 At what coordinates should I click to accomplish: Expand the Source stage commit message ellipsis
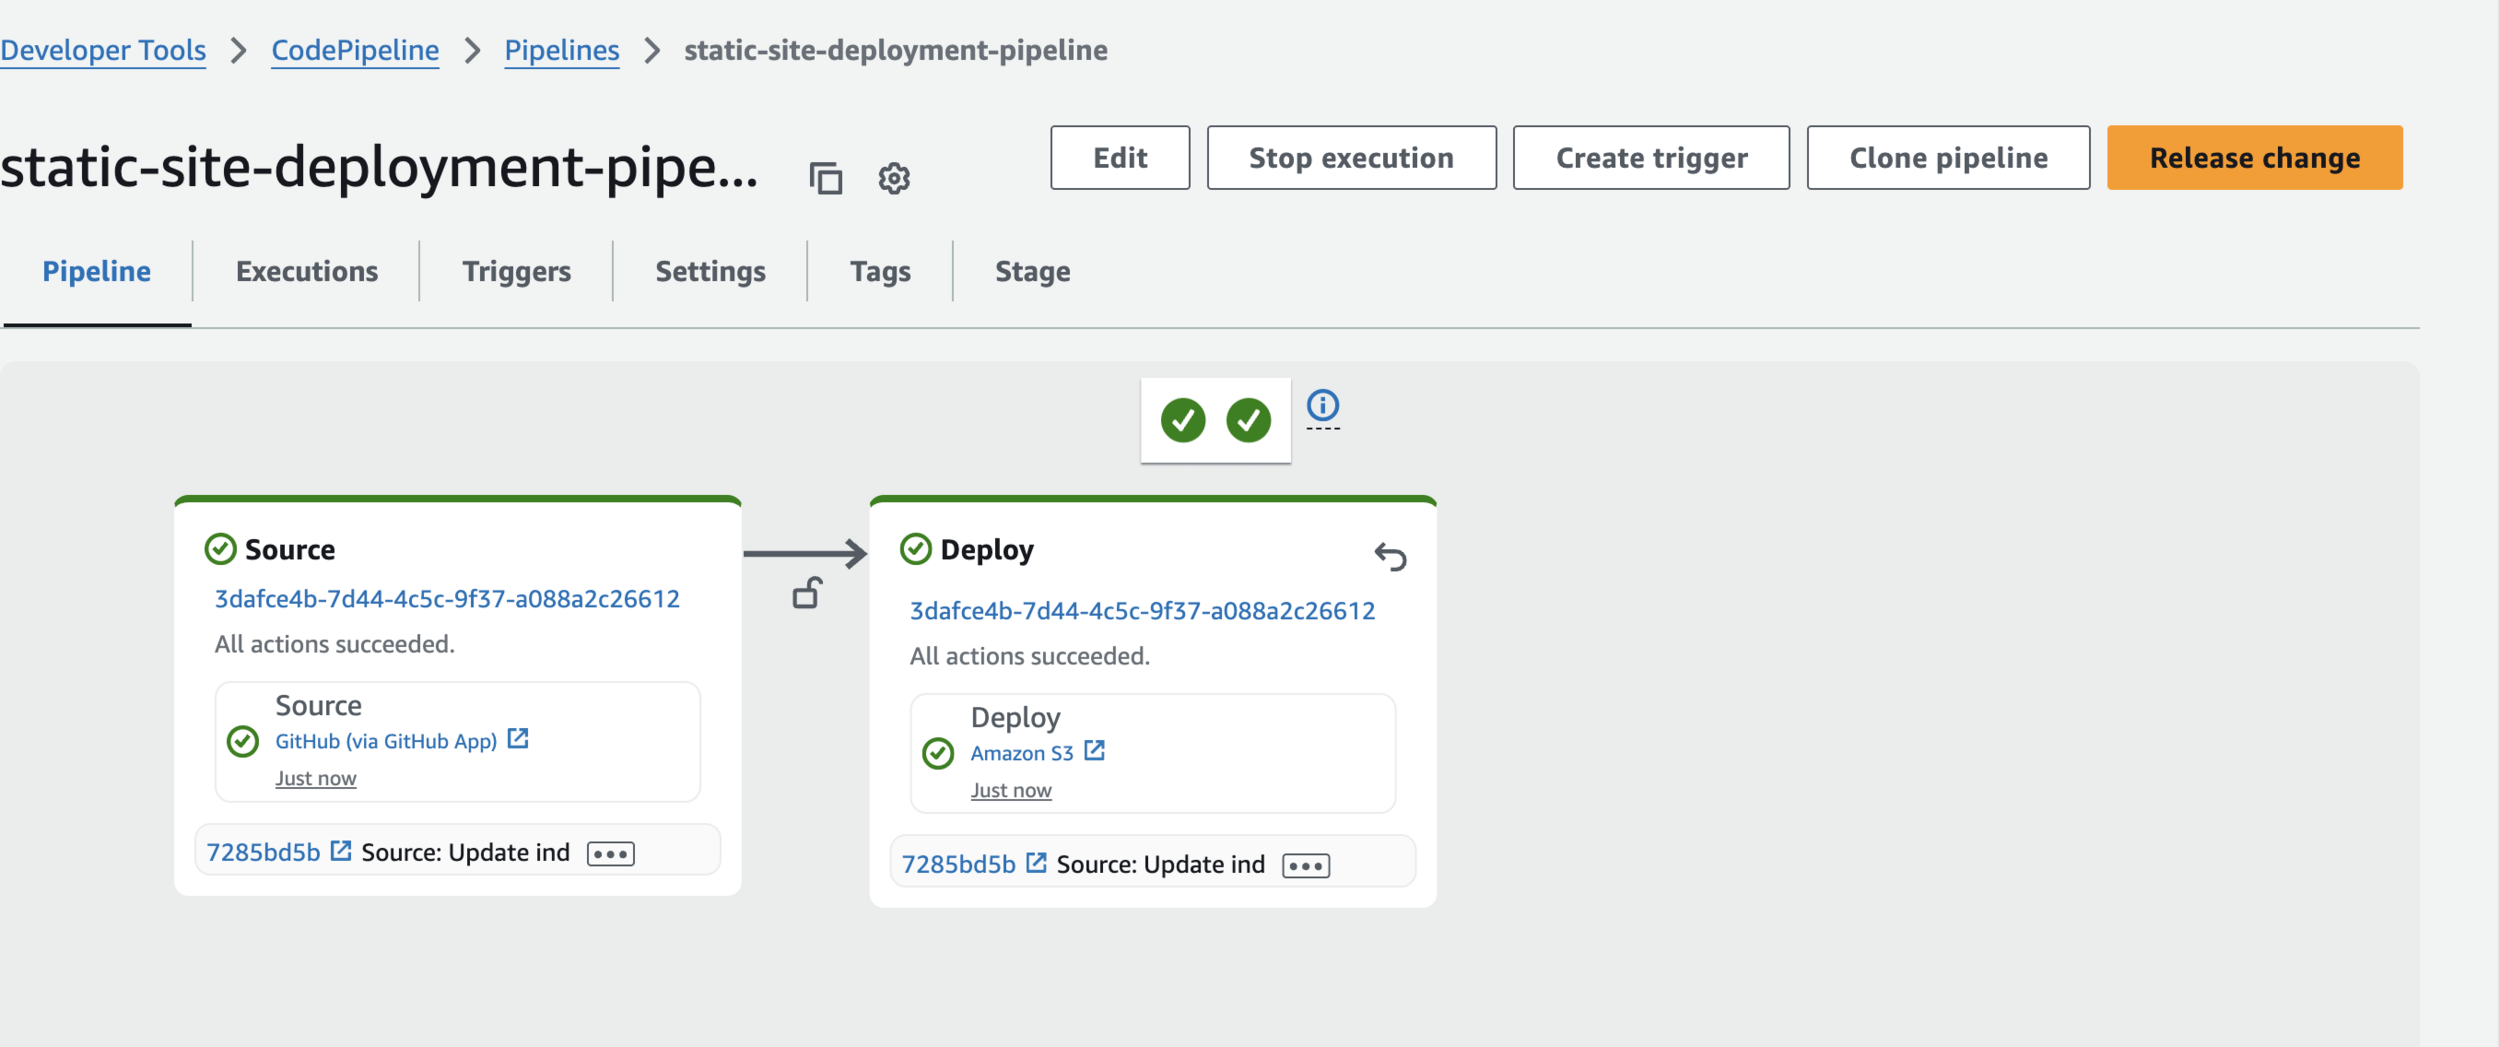[x=611, y=854]
